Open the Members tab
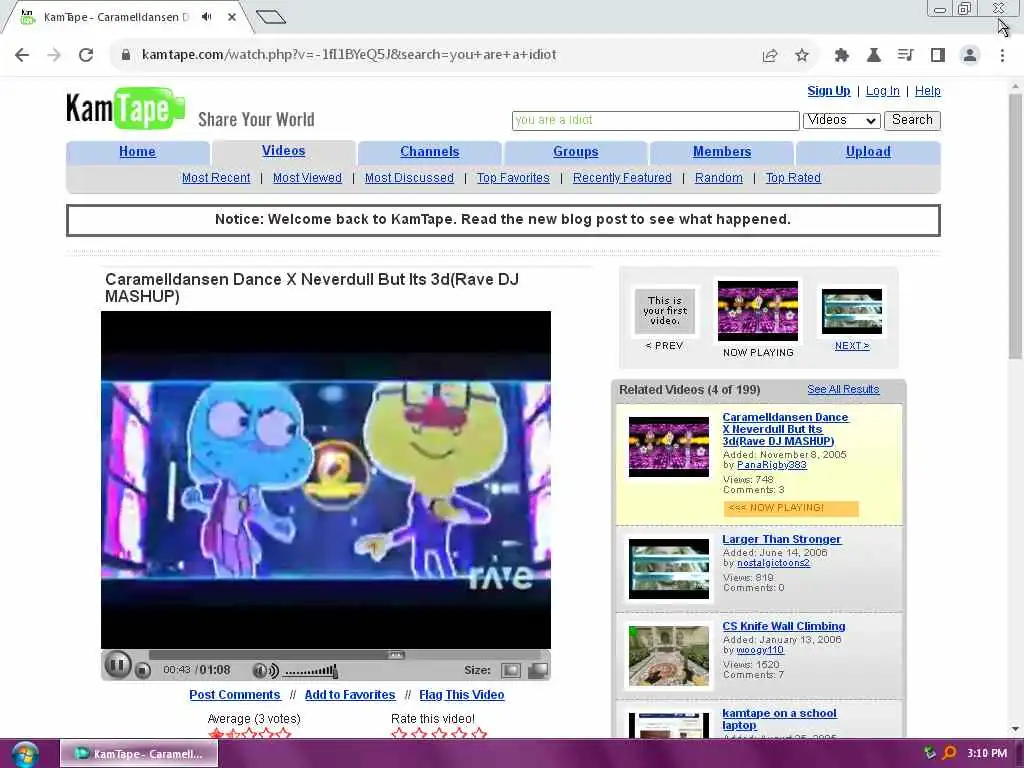Screen dimensions: 1024x768 722,152
